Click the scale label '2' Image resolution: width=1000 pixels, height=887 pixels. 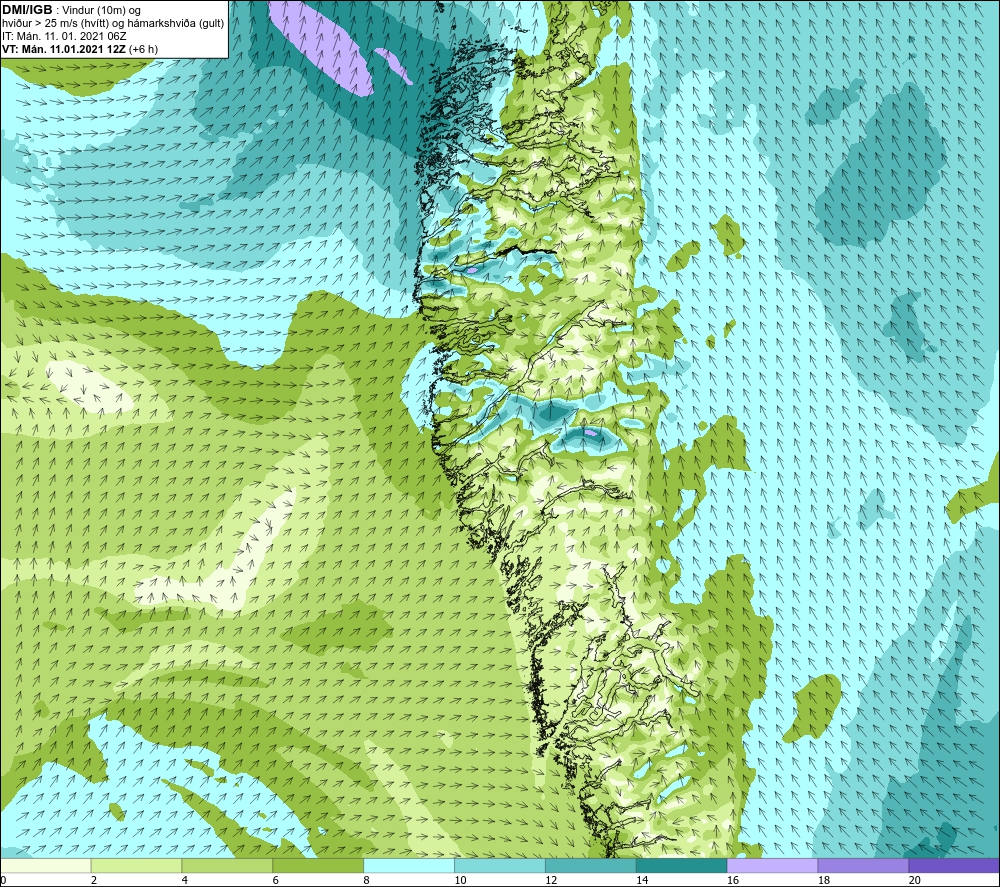coord(94,880)
